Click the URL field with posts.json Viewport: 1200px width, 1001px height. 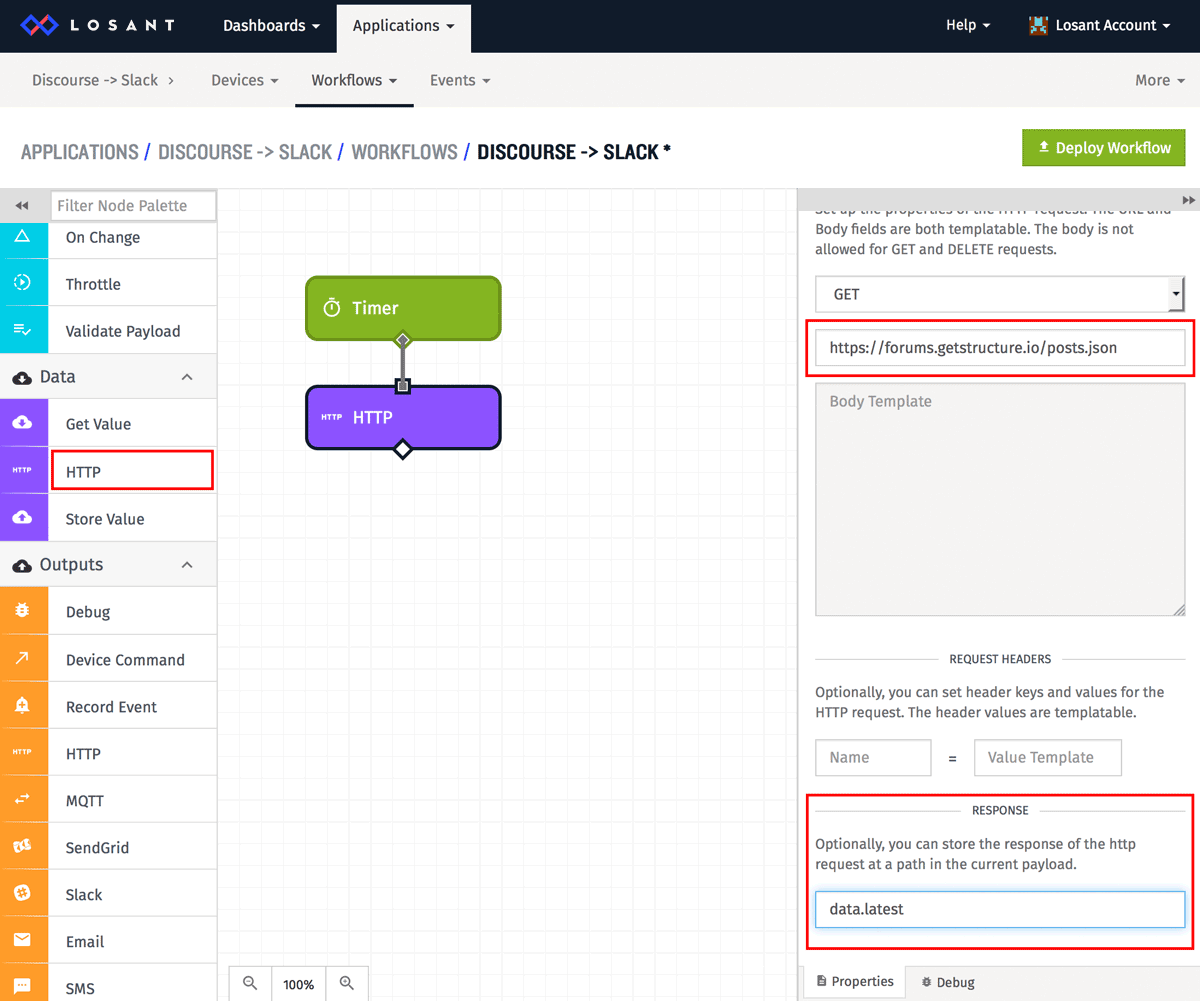pyautogui.click(x=1000, y=348)
